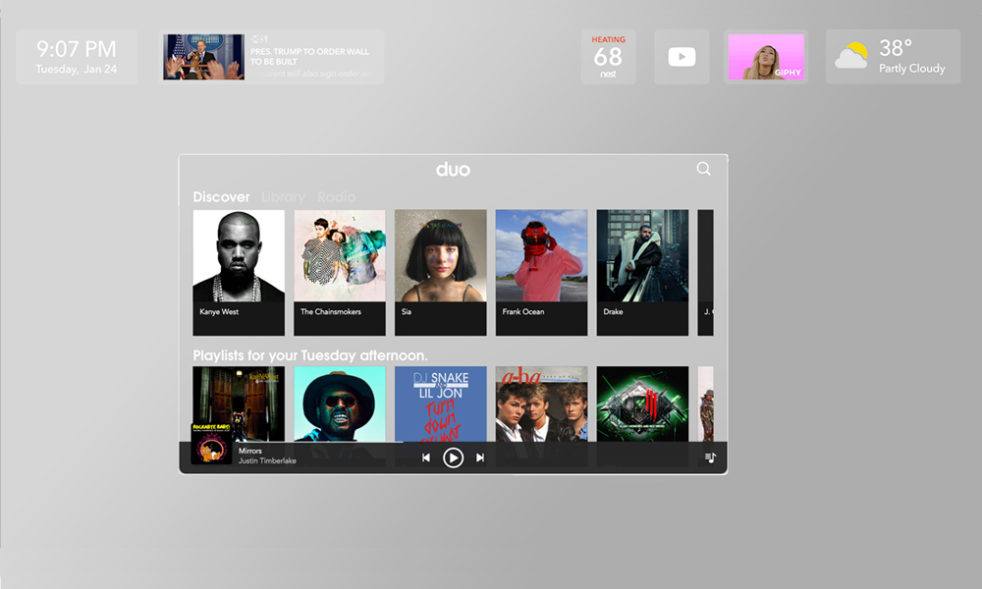Image resolution: width=982 pixels, height=589 pixels.
Task: Open the DJ Snake Lil Jon playlist
Action: 440,403
